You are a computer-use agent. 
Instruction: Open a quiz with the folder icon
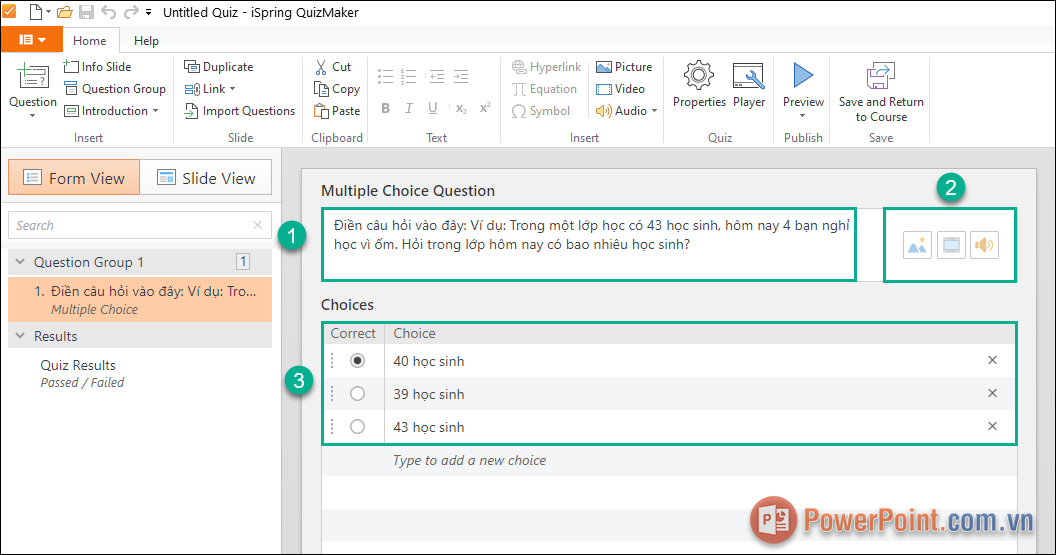pos(65,12)
